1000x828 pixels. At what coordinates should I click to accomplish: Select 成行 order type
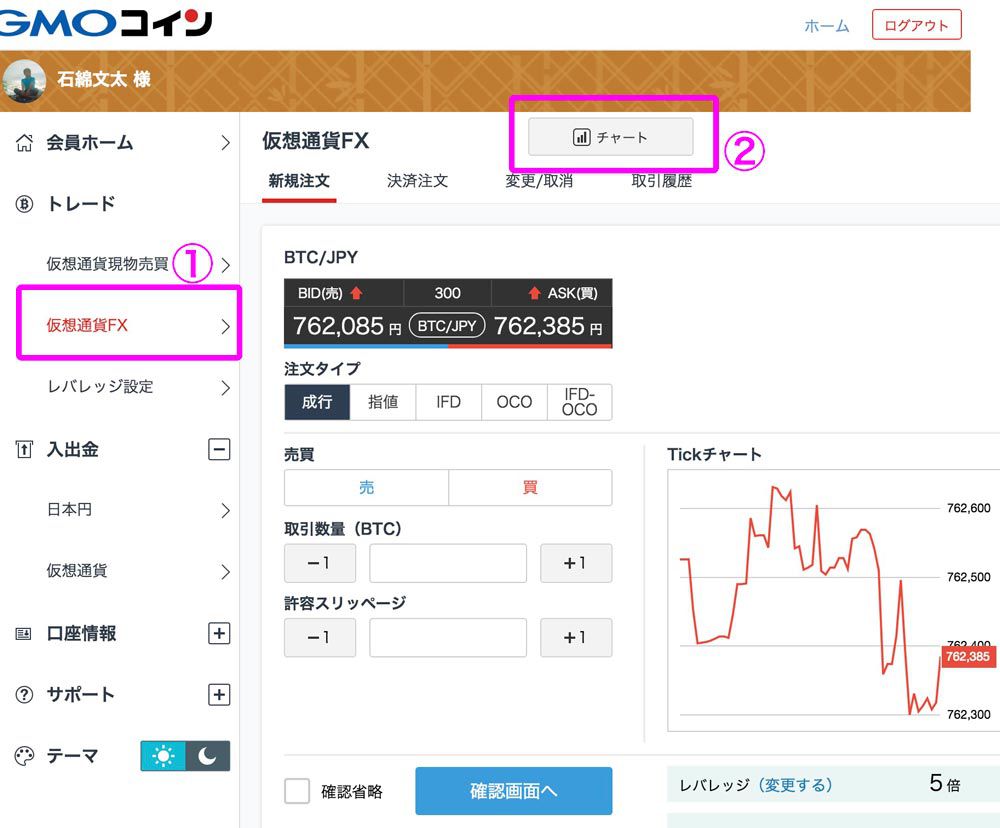[317, 402]
